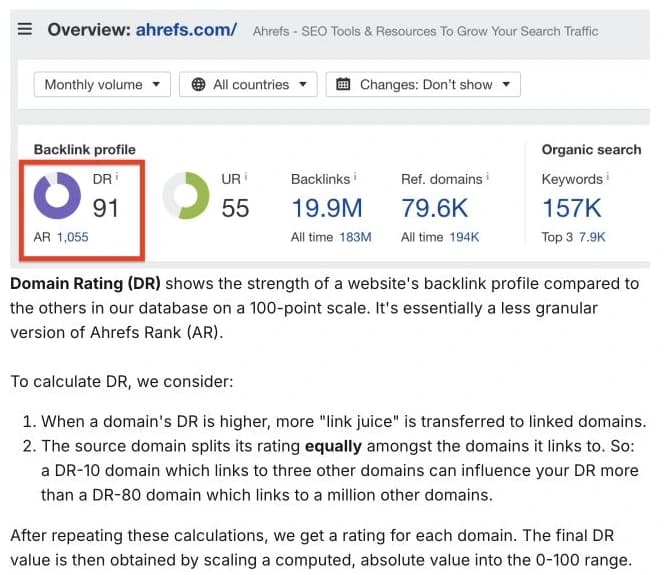
Task: Open the Keywords count 157K
Action: point(572,208)
